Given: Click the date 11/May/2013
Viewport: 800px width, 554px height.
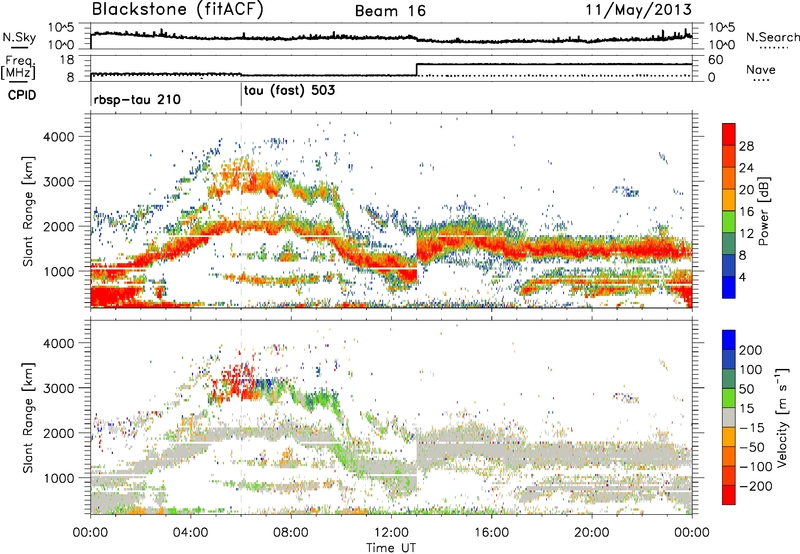Looking at the screenshot, I should 638,10.
